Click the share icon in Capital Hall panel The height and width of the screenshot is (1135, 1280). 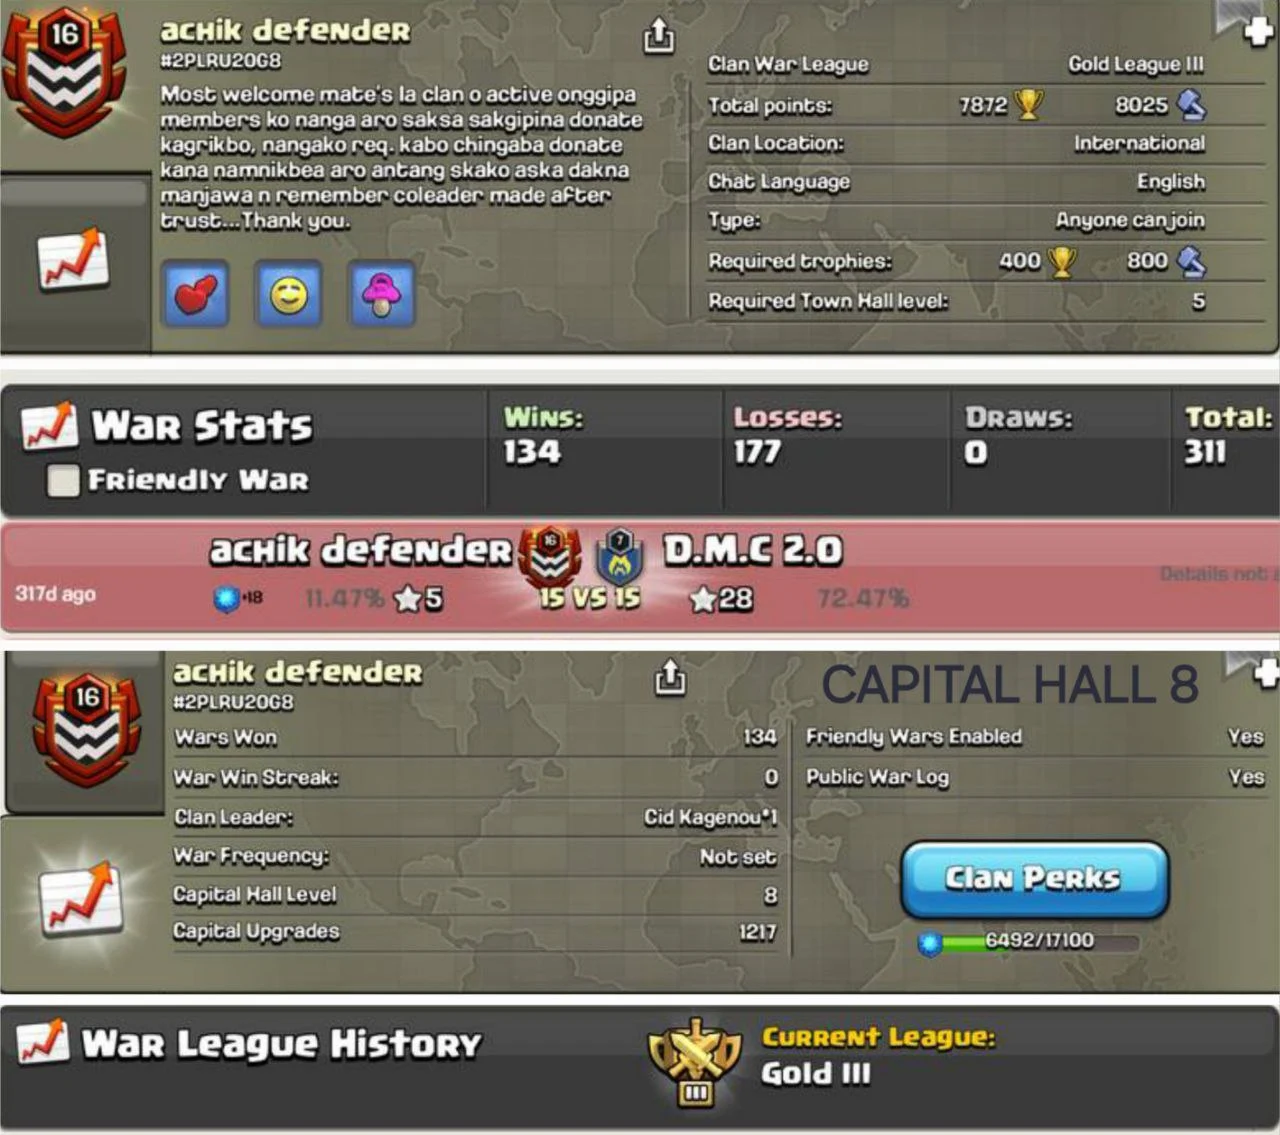tap(670, 677)
